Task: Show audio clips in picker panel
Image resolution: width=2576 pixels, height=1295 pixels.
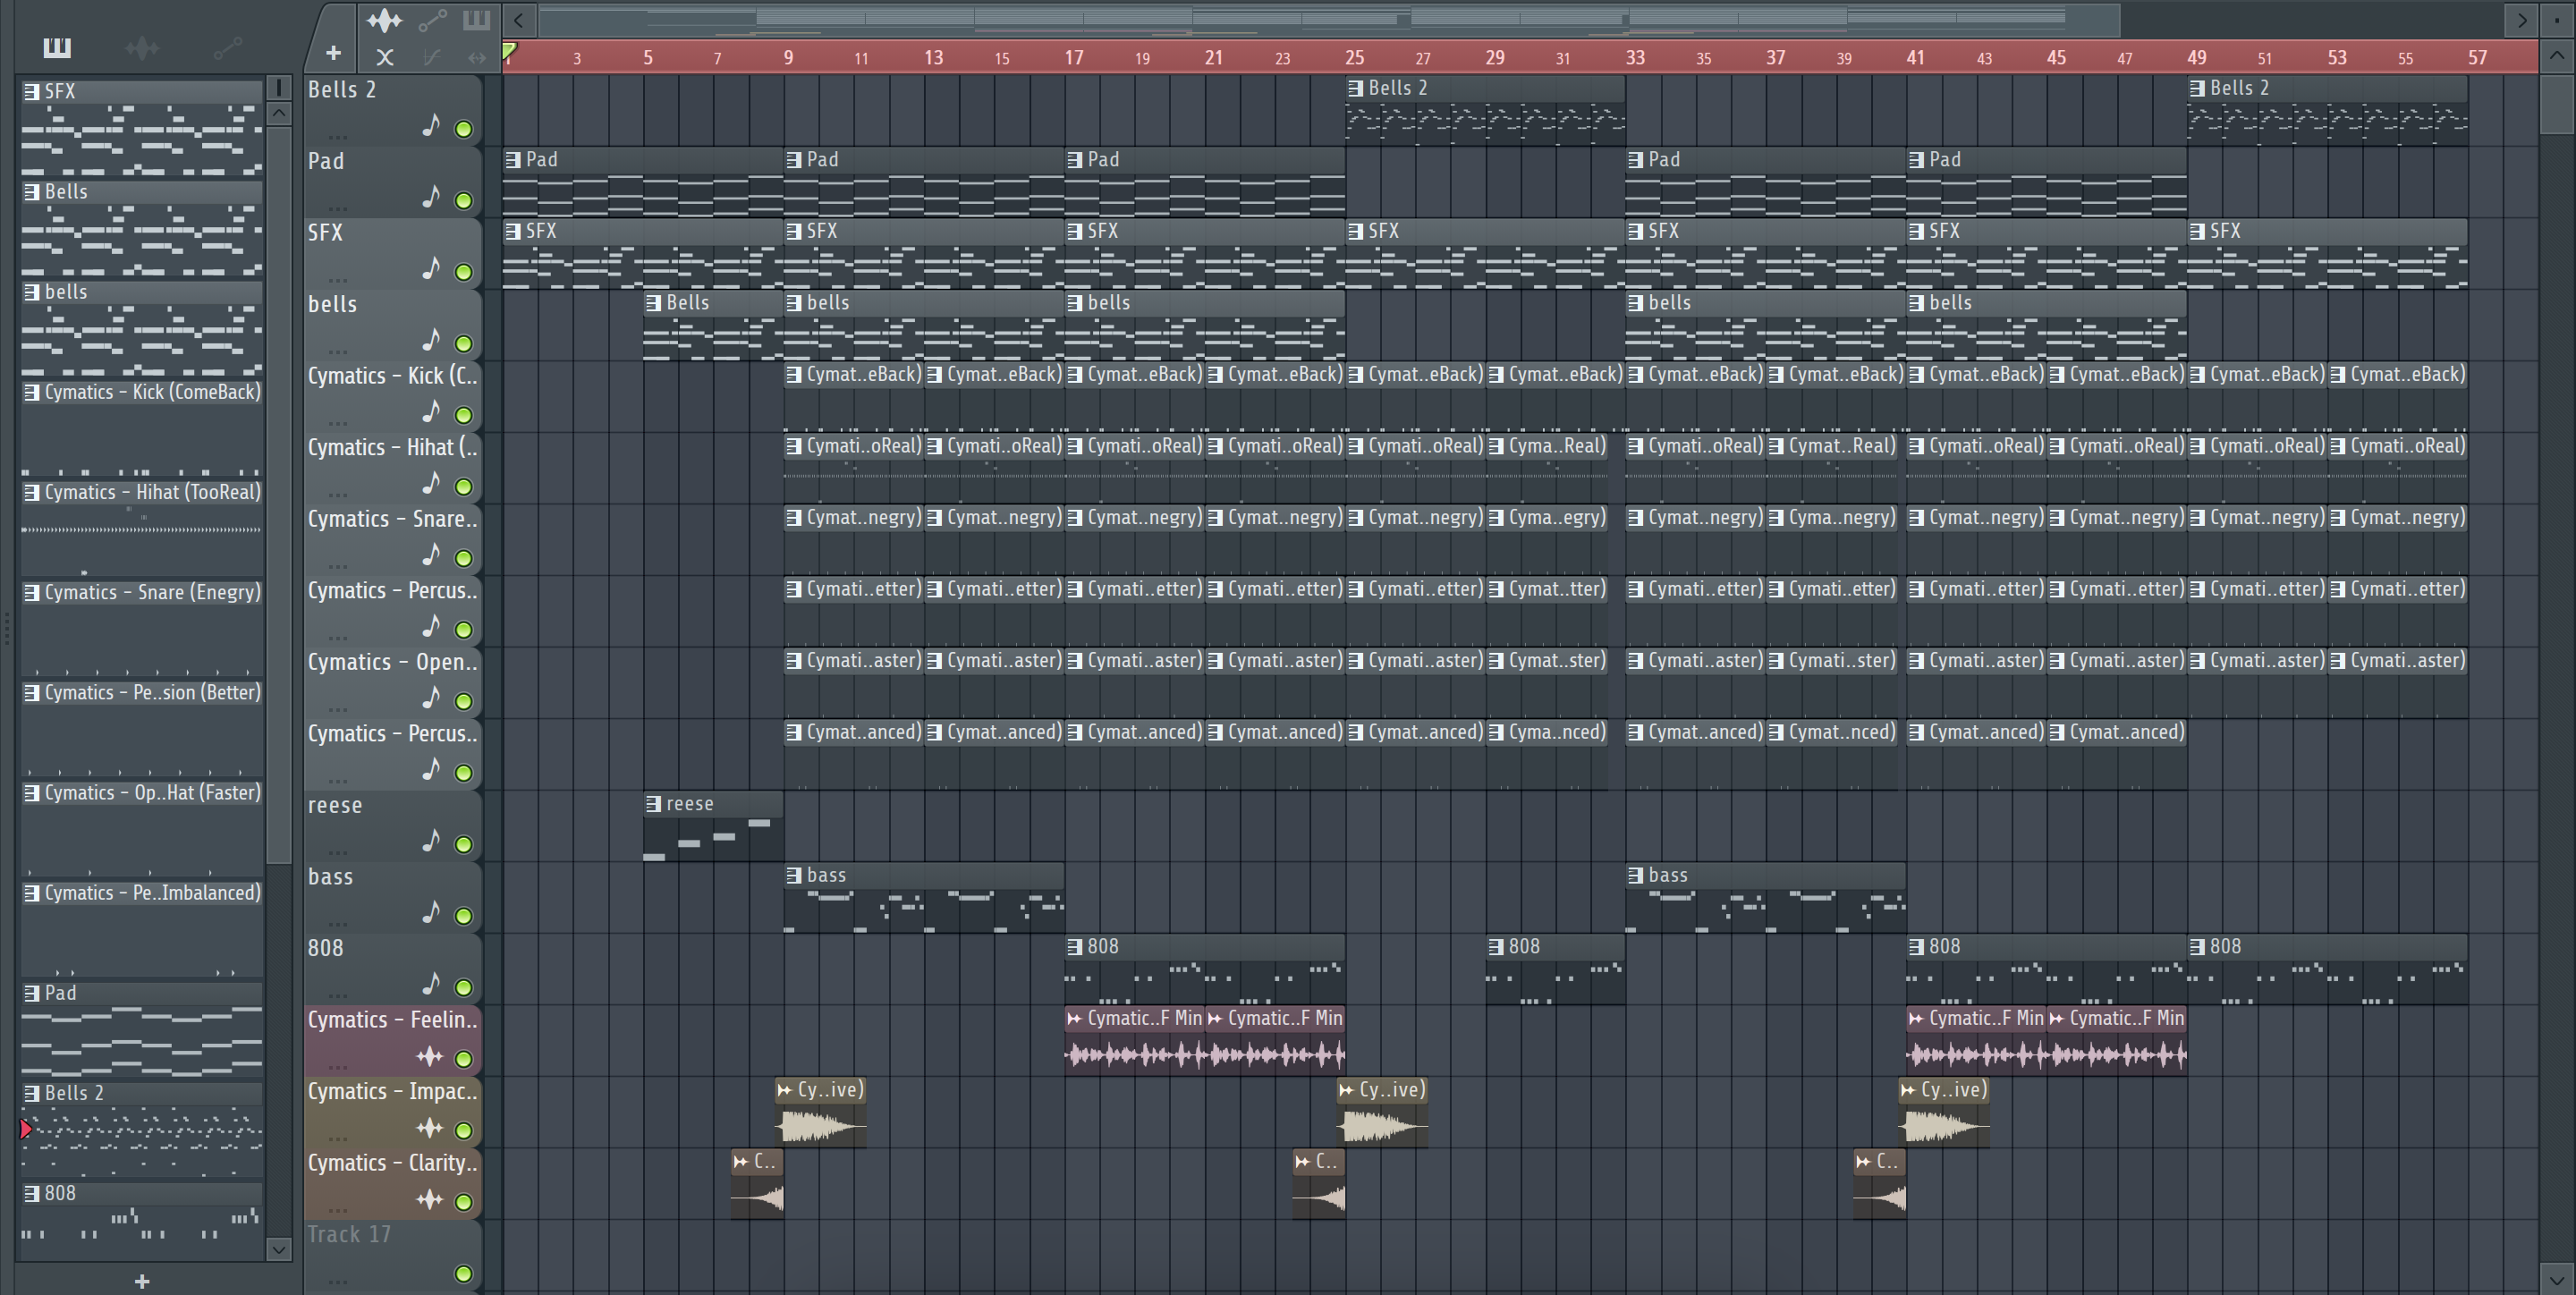Action: click(x=142, y=47)
